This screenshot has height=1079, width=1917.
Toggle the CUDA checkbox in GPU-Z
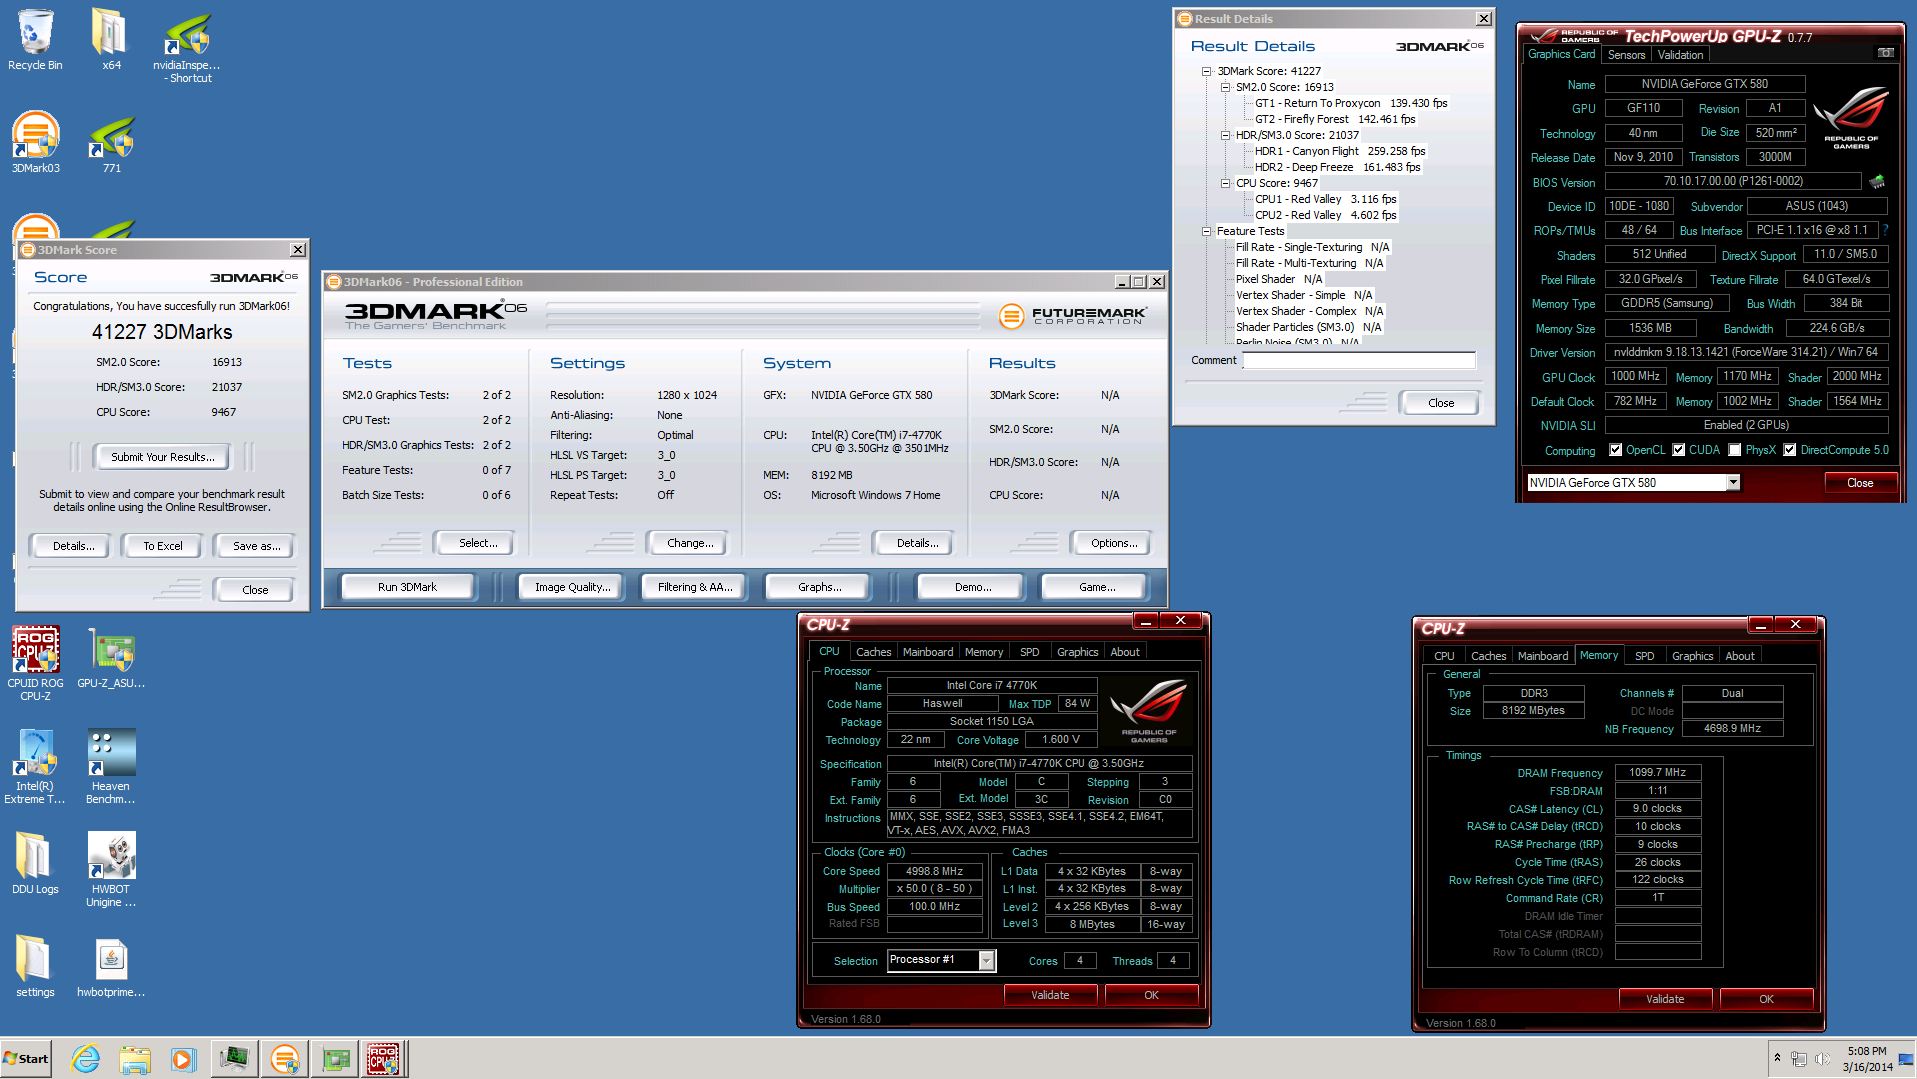pos(1678,450)
